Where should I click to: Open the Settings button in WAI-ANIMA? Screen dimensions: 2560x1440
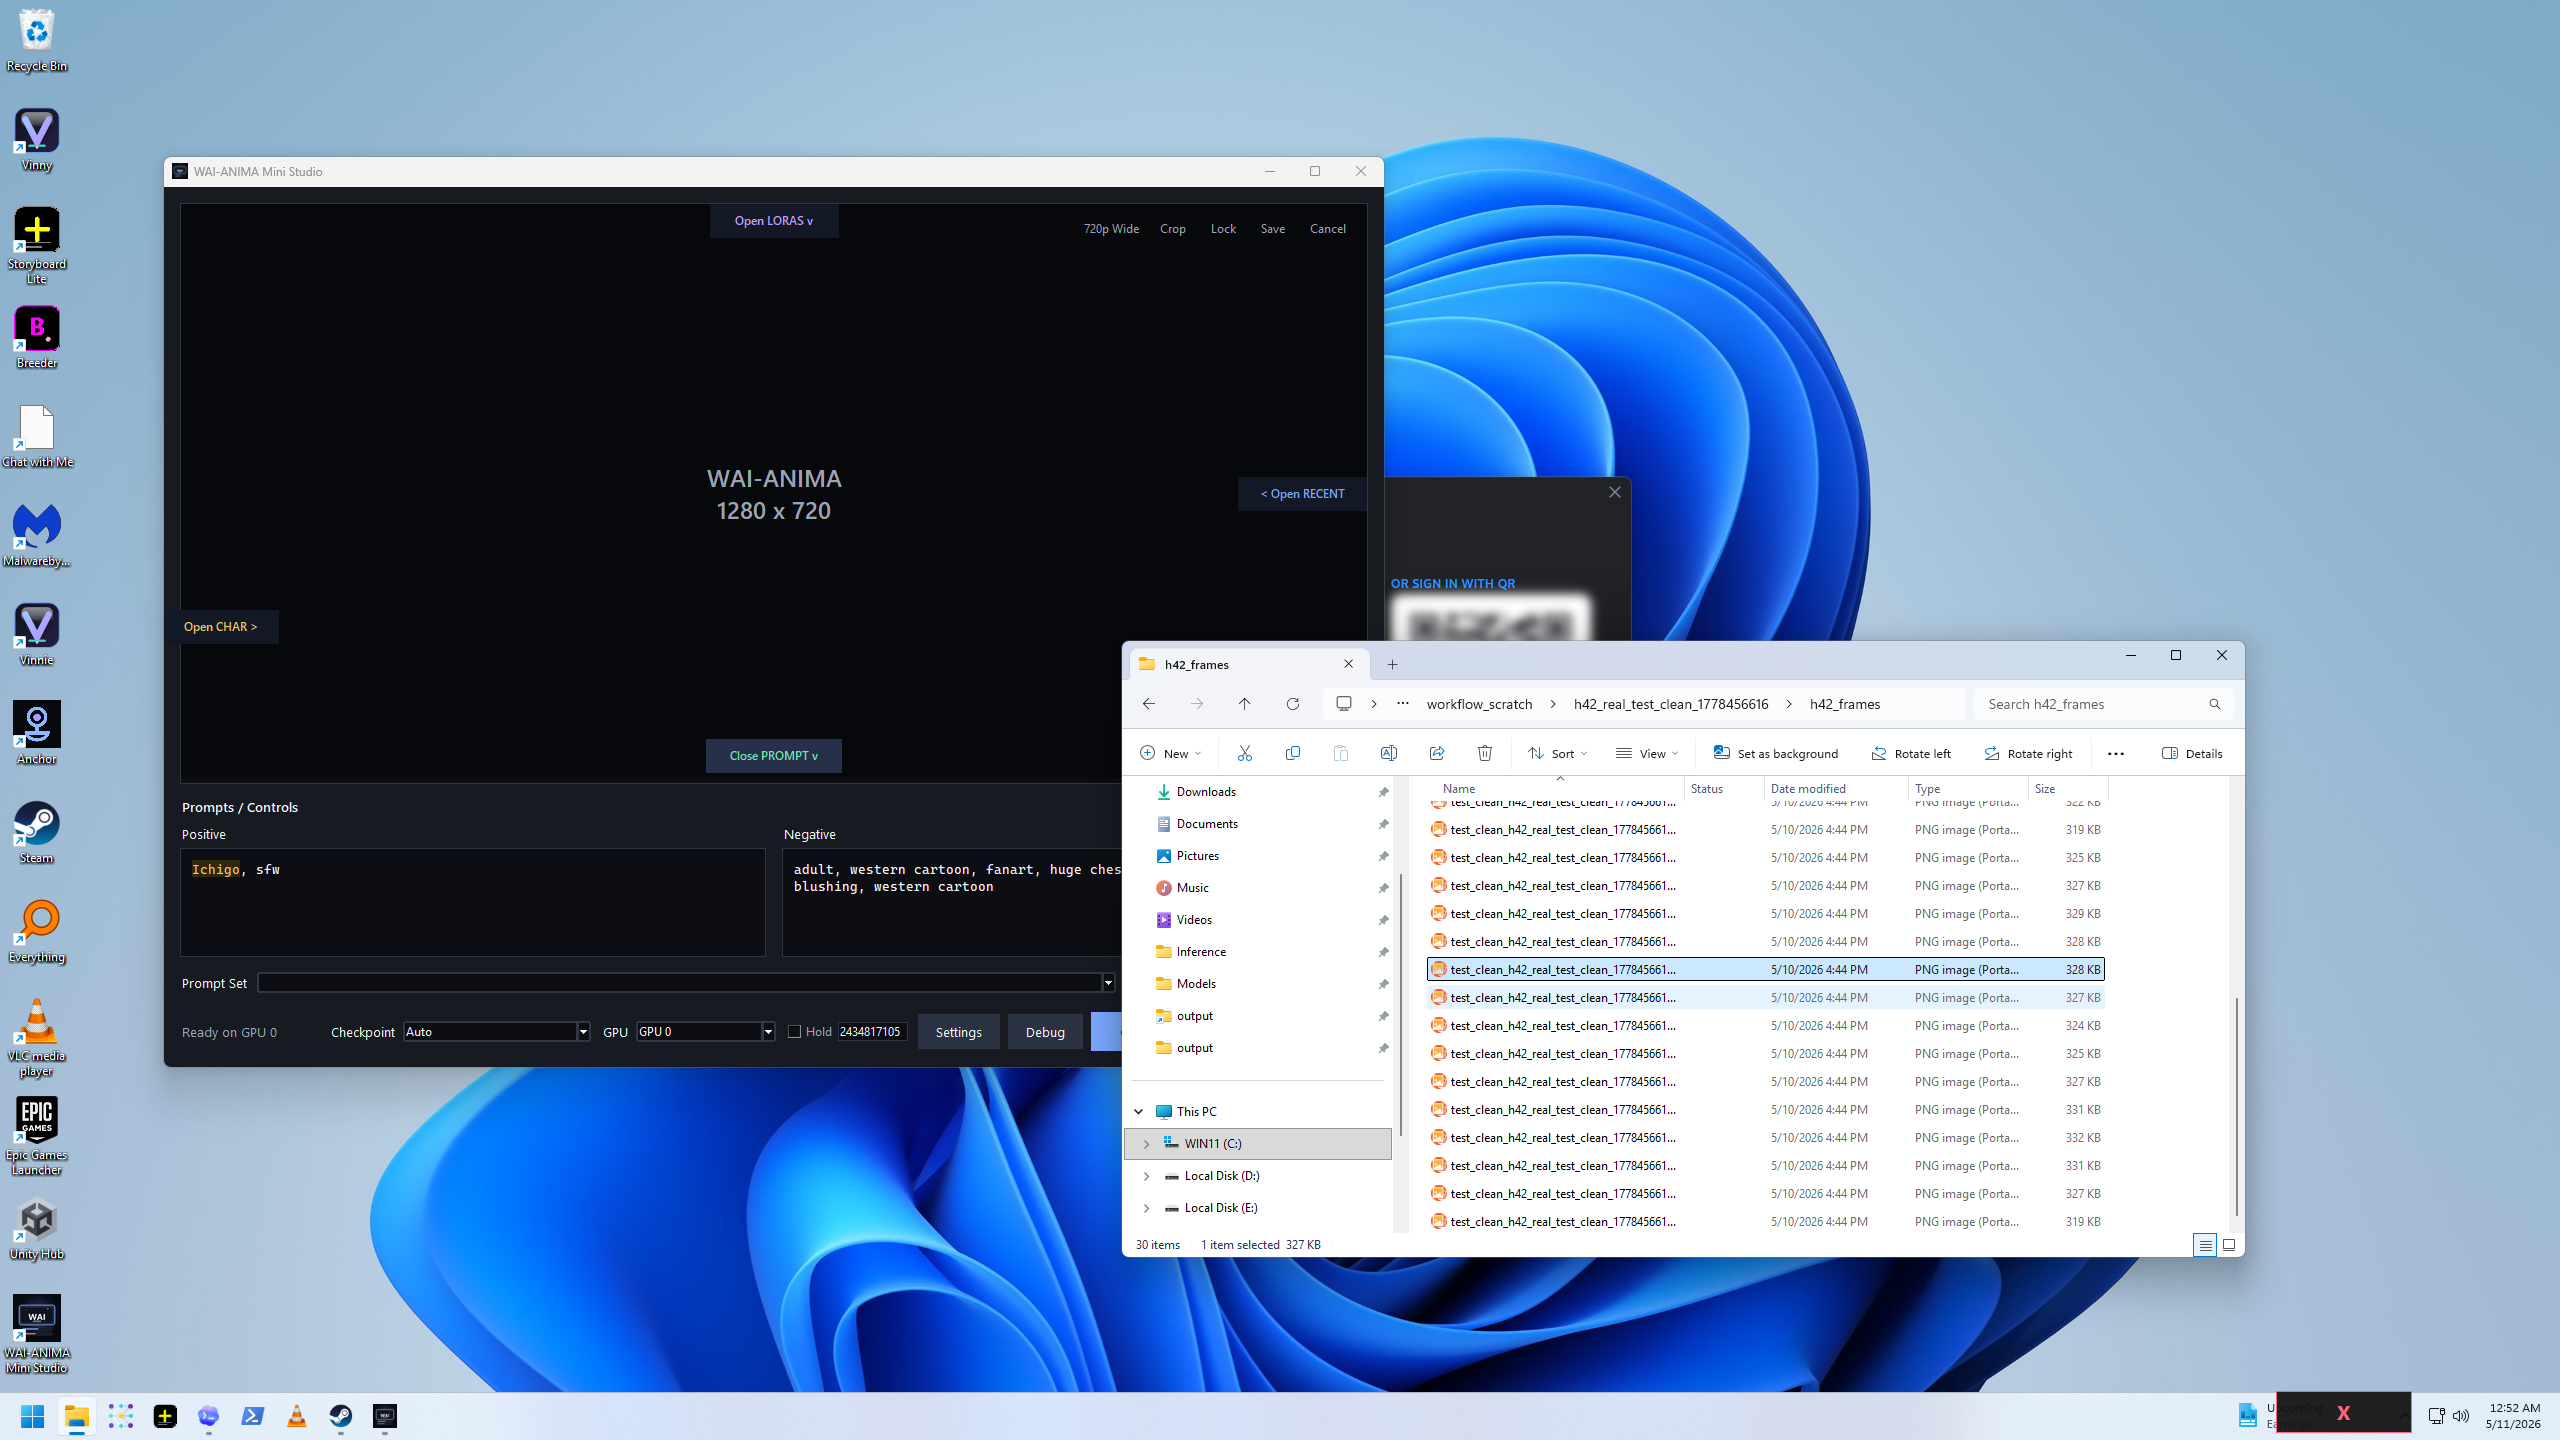pyautogui.click(x=958, y=1032)
